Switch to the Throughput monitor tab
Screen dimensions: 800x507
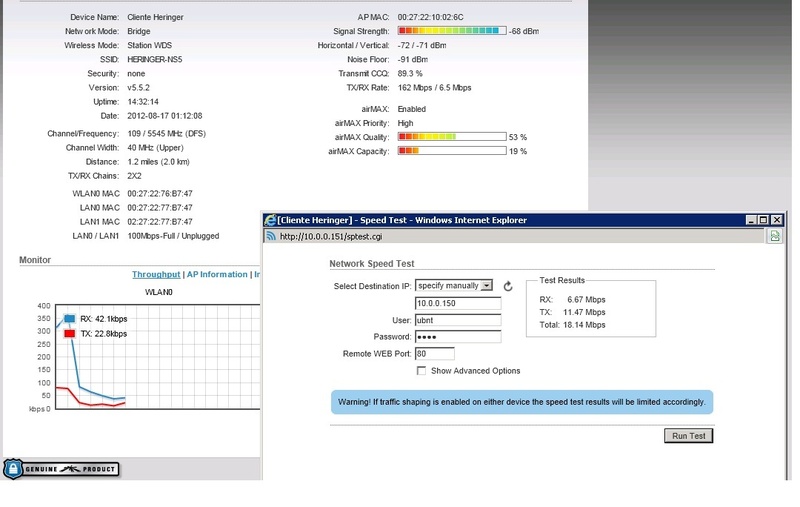[156, 274]
